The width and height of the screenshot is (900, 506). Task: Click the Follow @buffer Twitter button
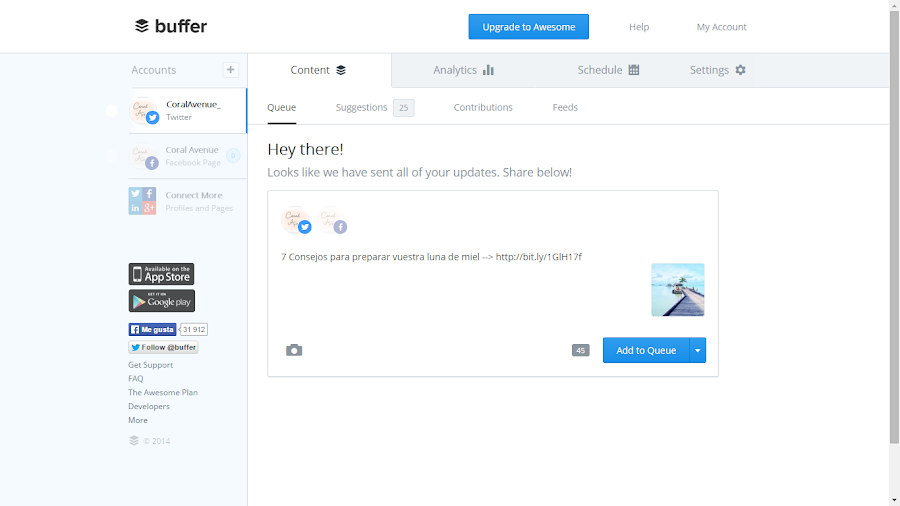(163, 347)
